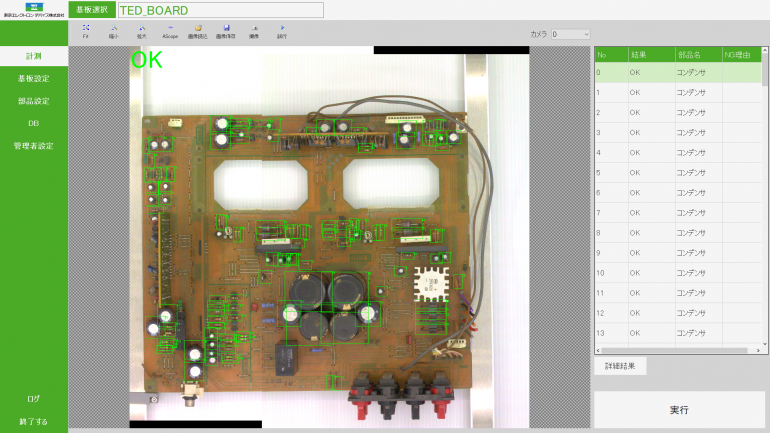The width and height of the screenshot is (770, 433).
Task: Click the table scroll-right arrow
Action: pos(758,351)
